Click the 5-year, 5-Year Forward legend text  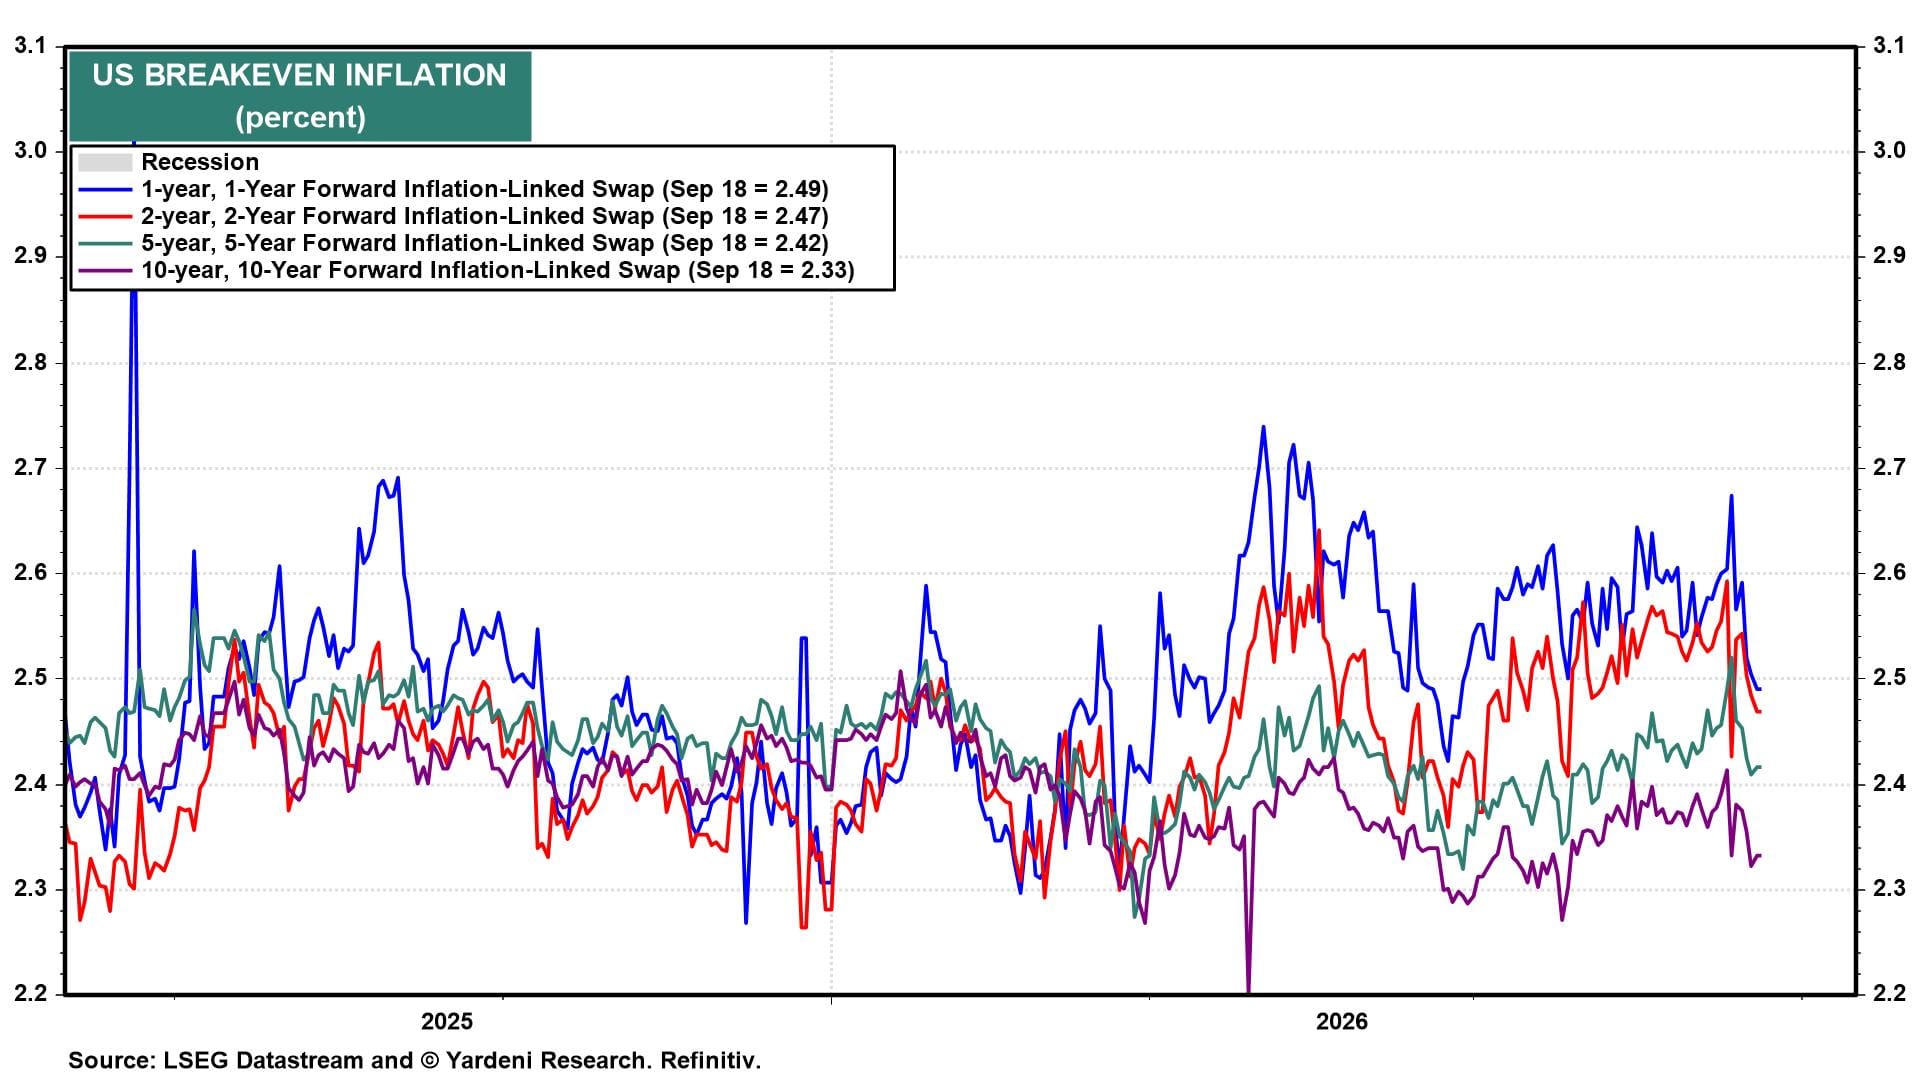pos(485,243)
